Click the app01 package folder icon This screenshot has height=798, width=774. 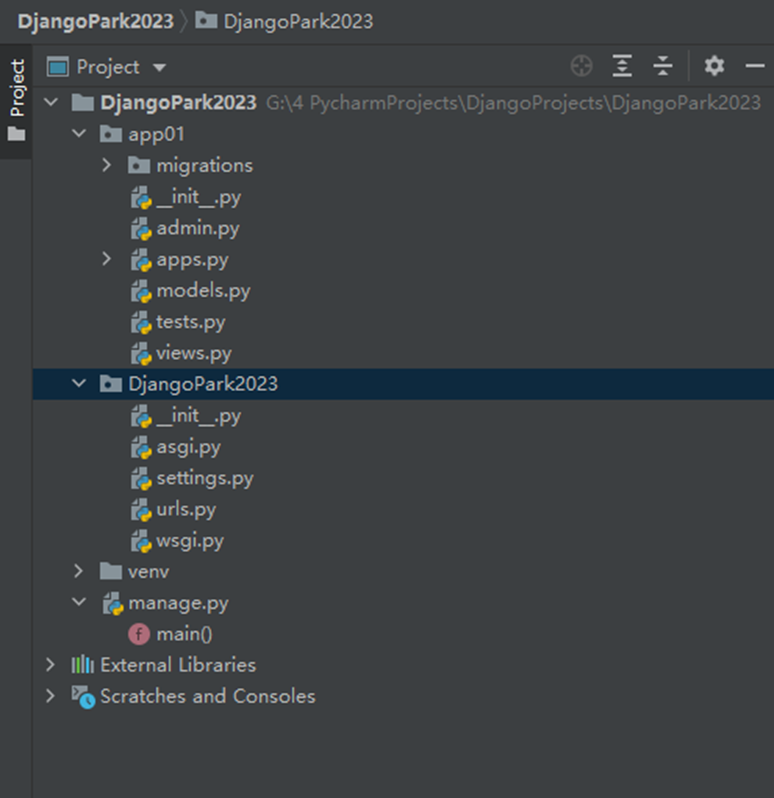tap(110, 134)
